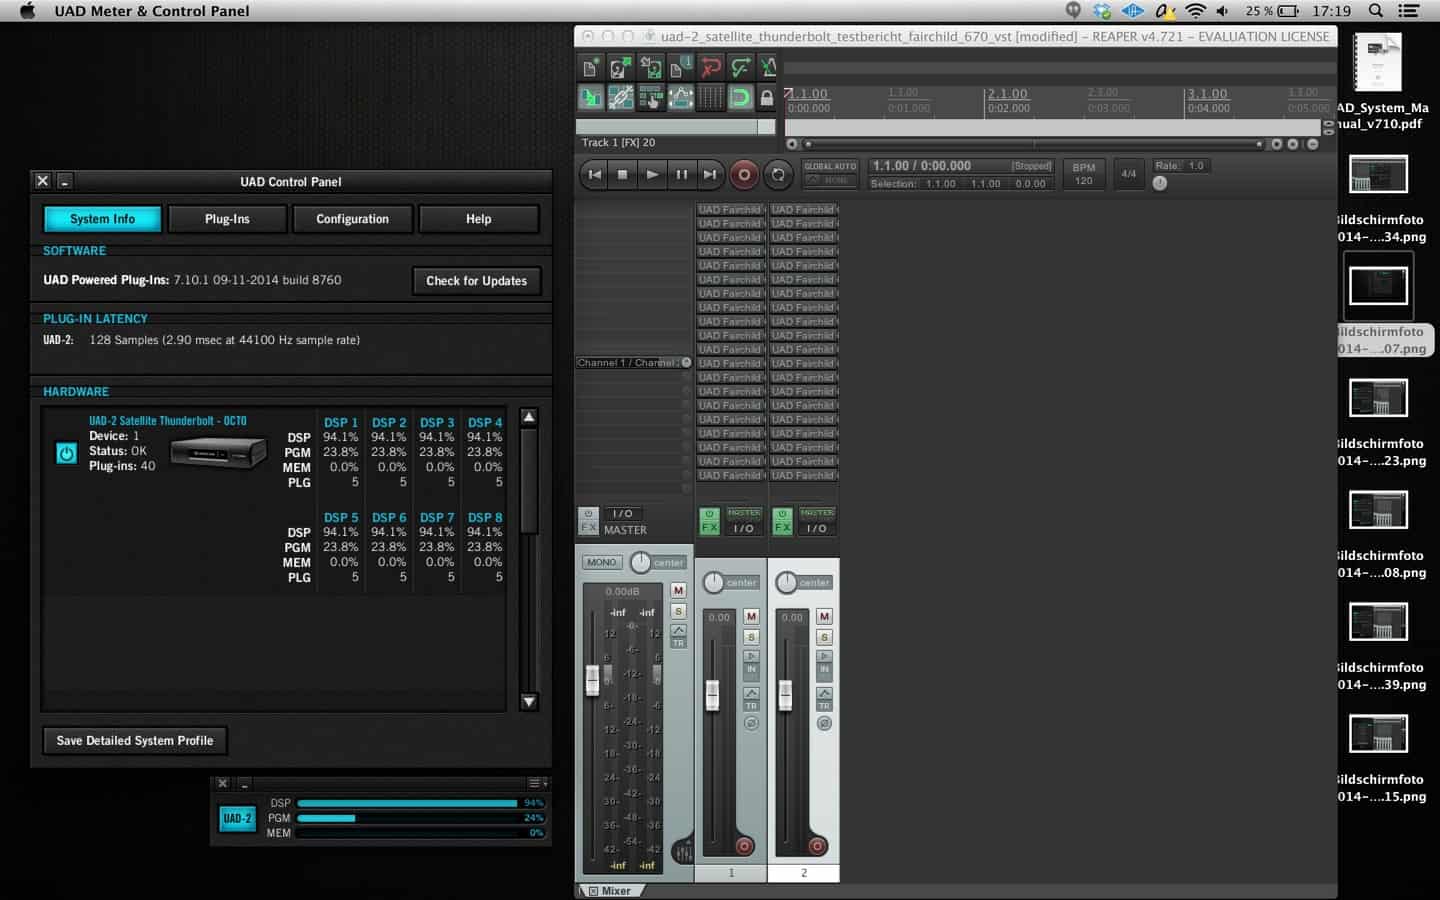1440x900 pixels.
Task: Open the time signature 4/4 selector
Action: (1128, 174)
